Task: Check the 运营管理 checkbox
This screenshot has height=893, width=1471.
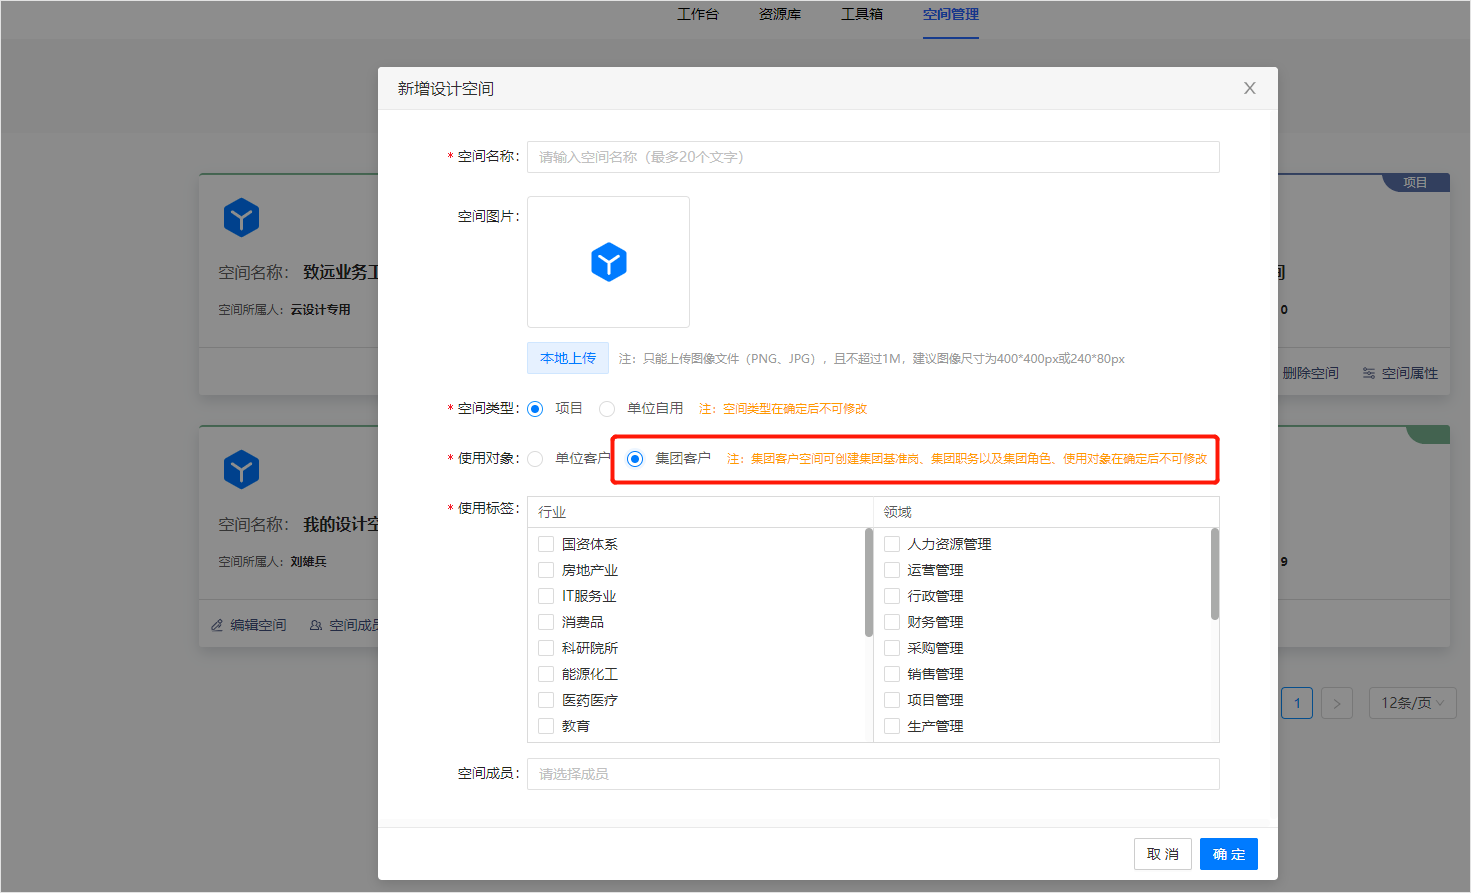Action: [x=892, y=570]
